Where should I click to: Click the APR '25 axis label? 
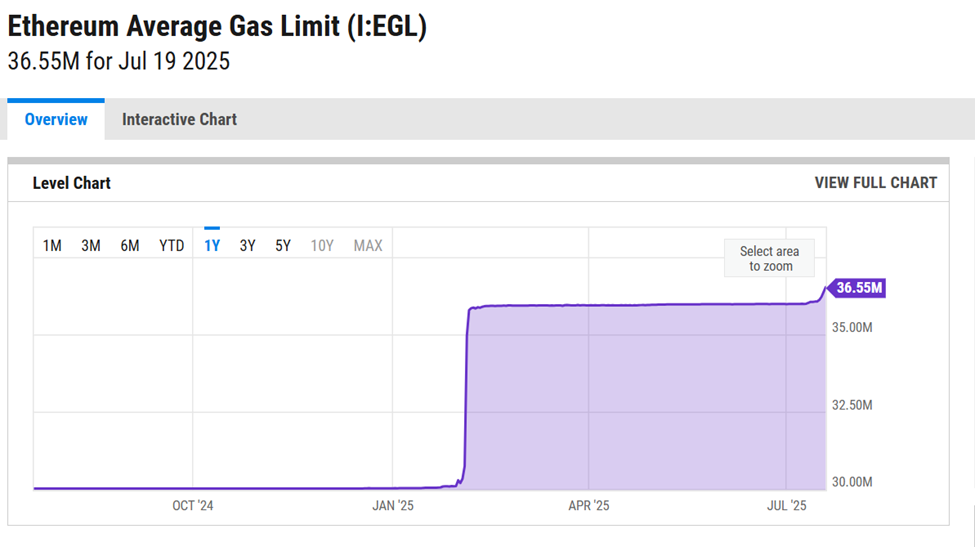589,506
